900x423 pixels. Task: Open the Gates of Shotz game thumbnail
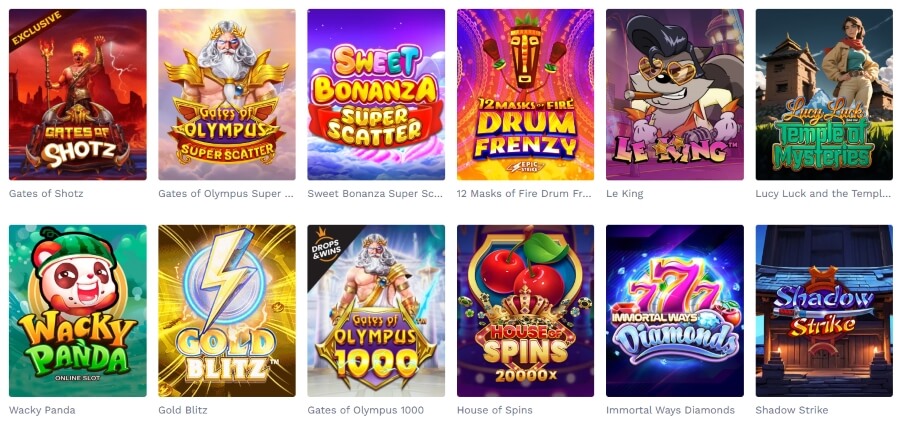tap(77, 94)
